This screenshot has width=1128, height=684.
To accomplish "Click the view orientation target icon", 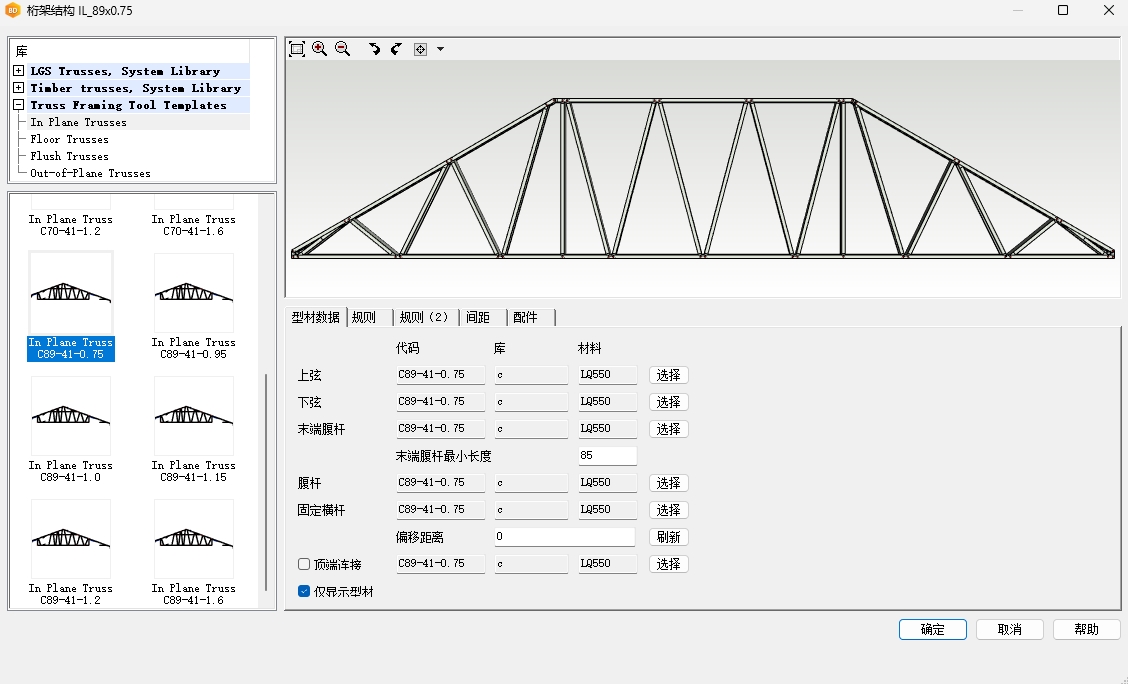I will click(x=420, y=49).
